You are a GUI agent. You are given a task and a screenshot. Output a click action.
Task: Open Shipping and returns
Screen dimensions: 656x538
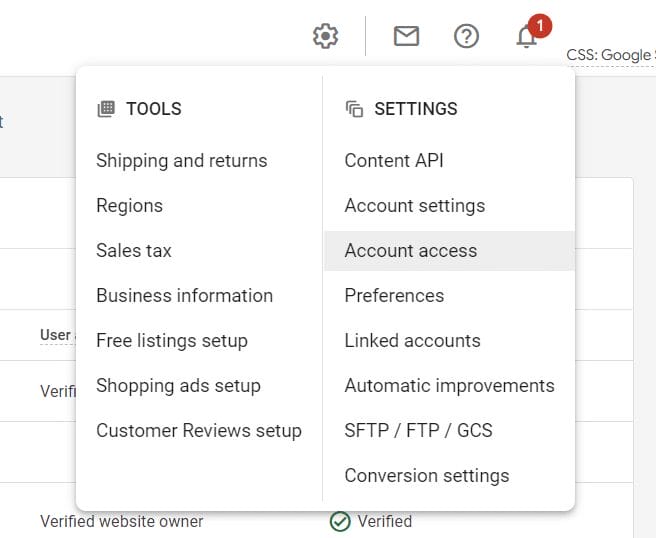[181, 161]
